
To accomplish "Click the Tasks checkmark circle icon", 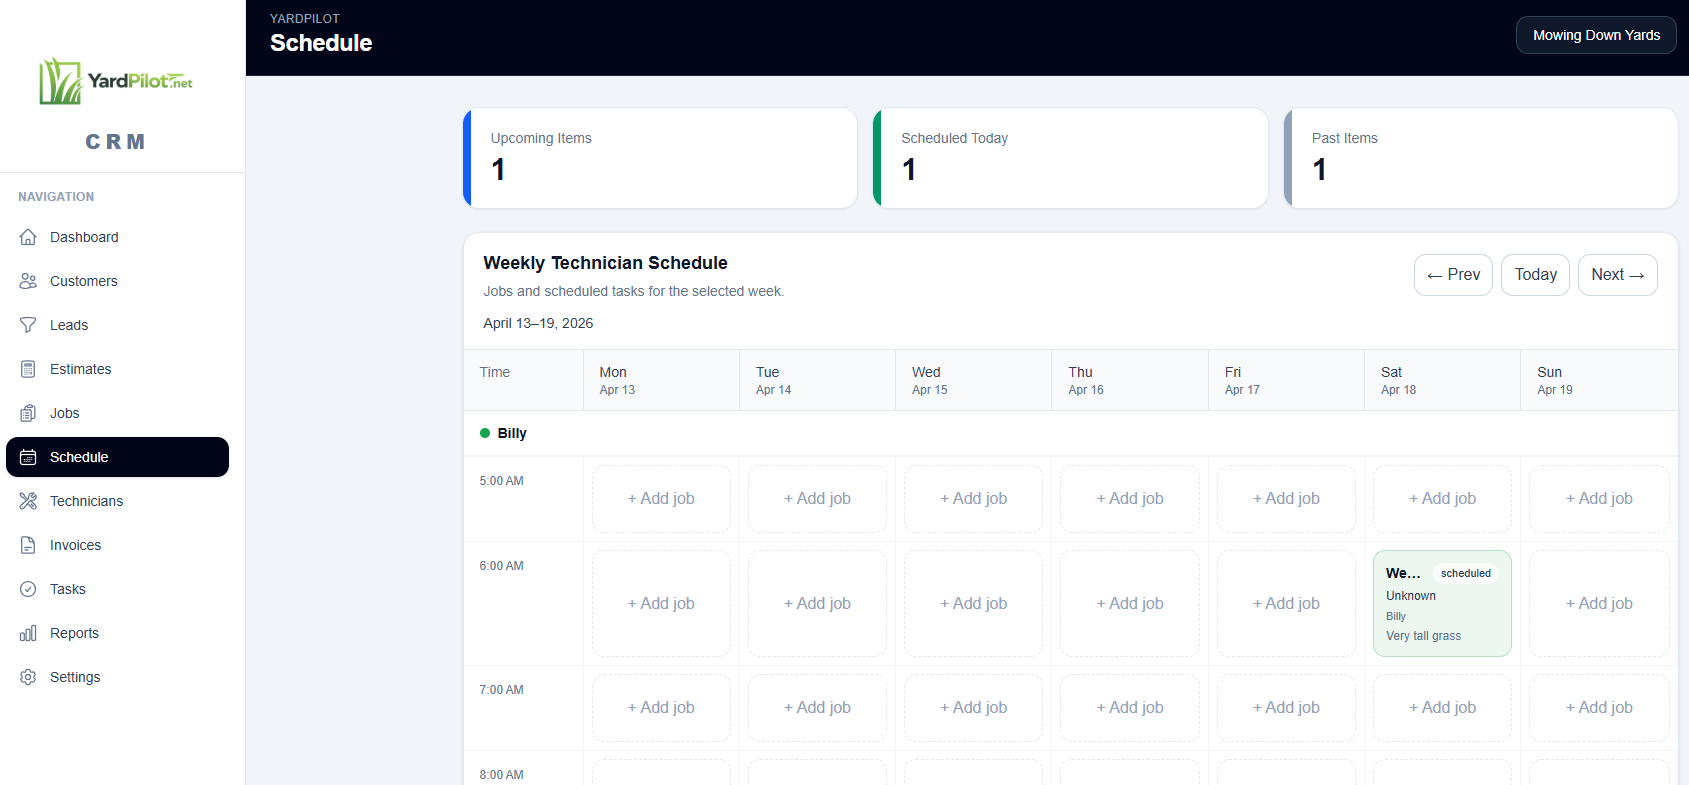I will click(x=28, y=589).
